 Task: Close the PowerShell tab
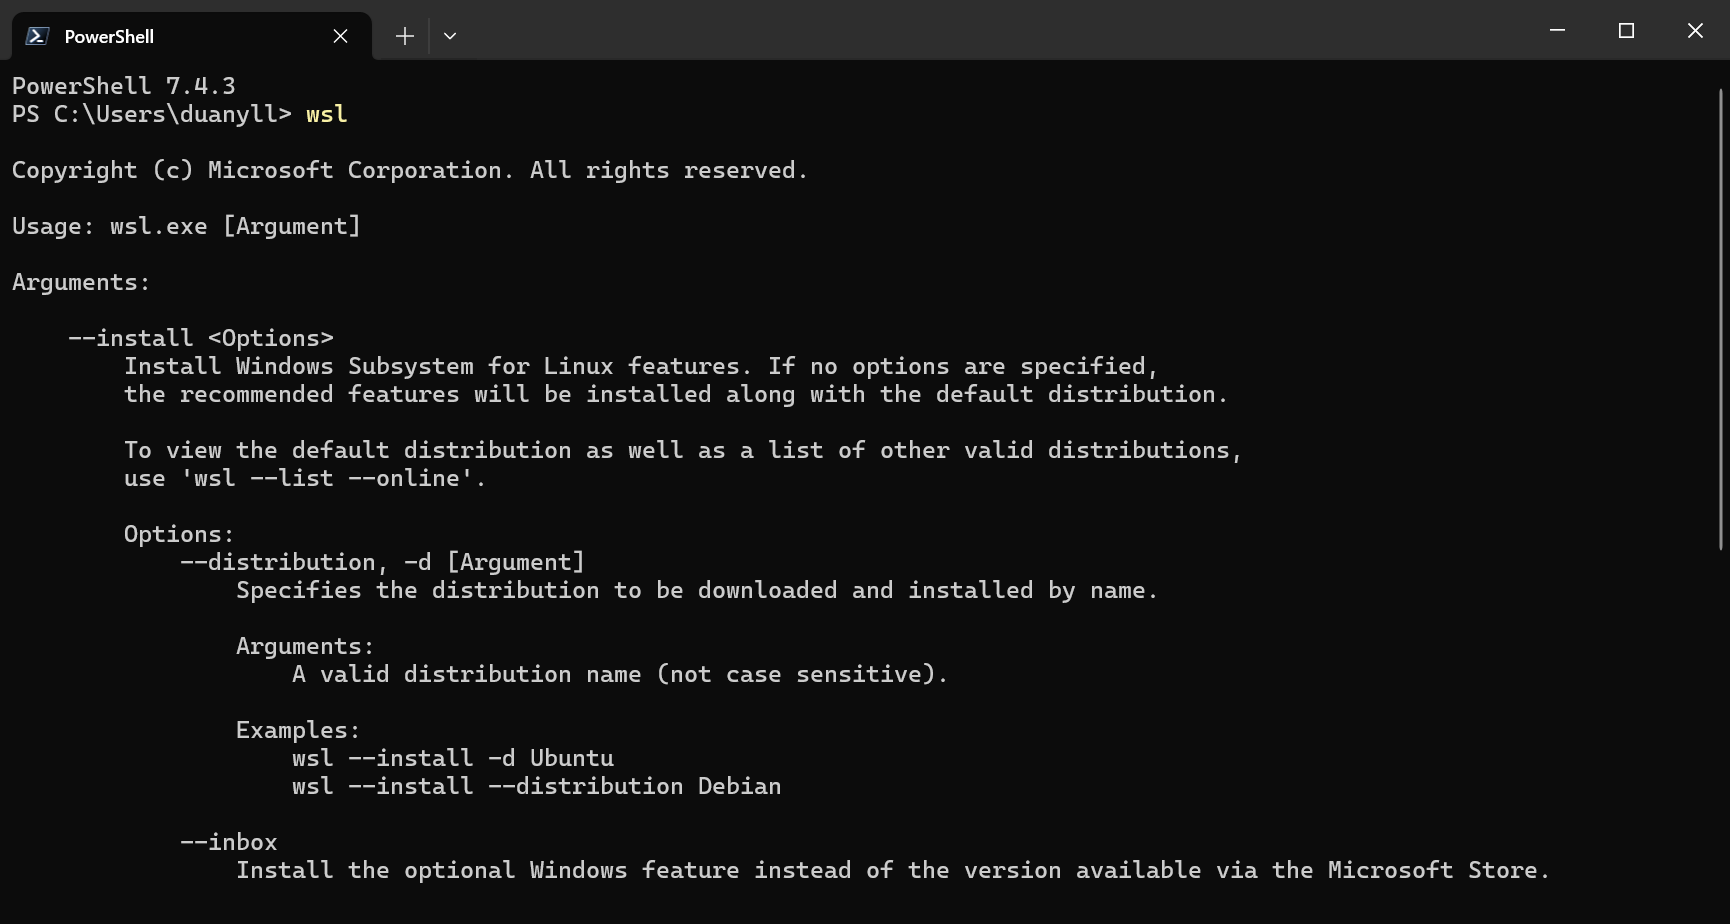click(340, 36)
